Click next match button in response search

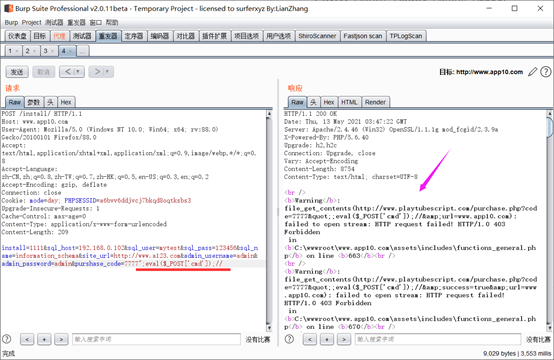pyautogui.click(x=344, y=340)
